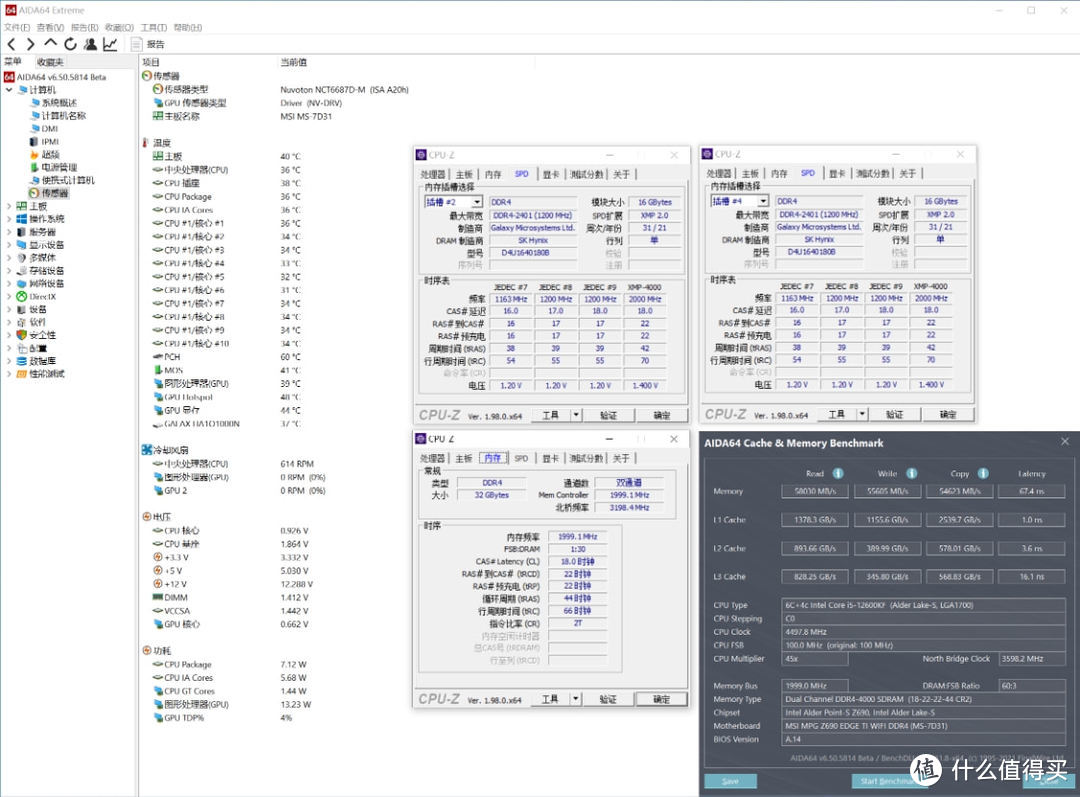
Task: Refresh sensor data using the circular refresh icon
Action: pos(70,44)
